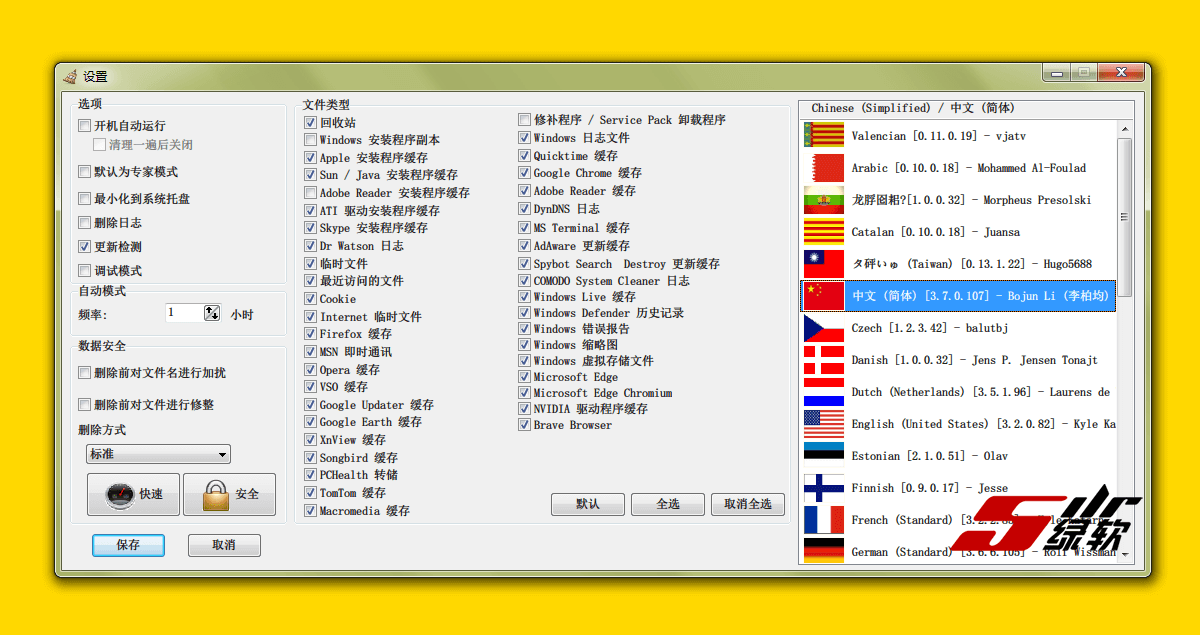Open the 删除方式 dropdown showing 标准
Image resolution: width=1200 pixels, height=635 pixels.
pyautogui.click(x=158, y=454)
